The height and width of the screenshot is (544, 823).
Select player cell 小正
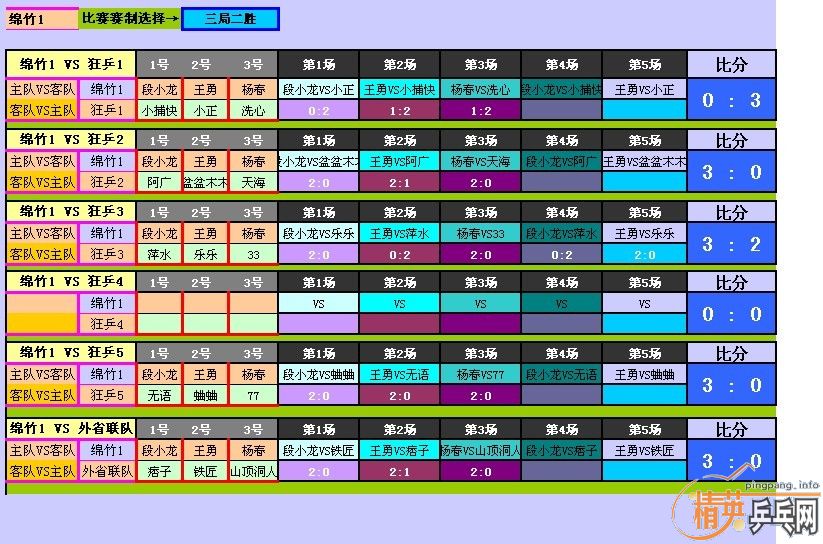[205, 110]
